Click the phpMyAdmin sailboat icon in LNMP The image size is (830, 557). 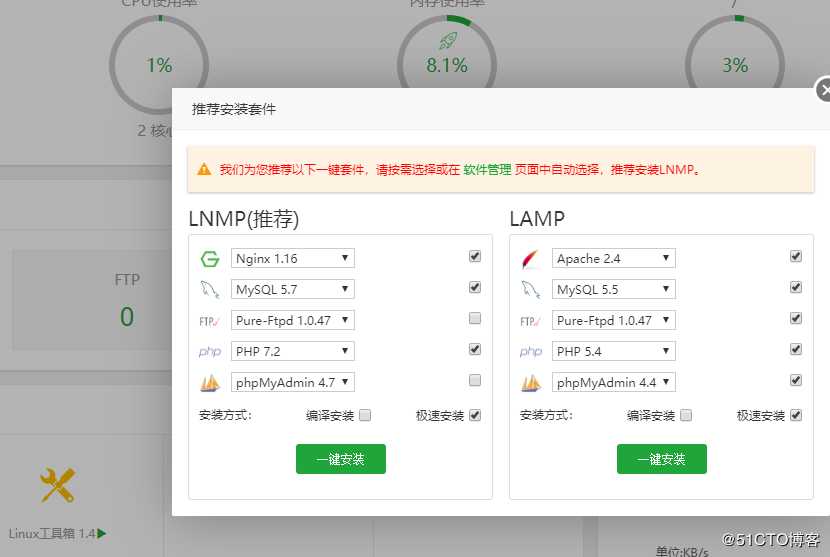[210, 383]
